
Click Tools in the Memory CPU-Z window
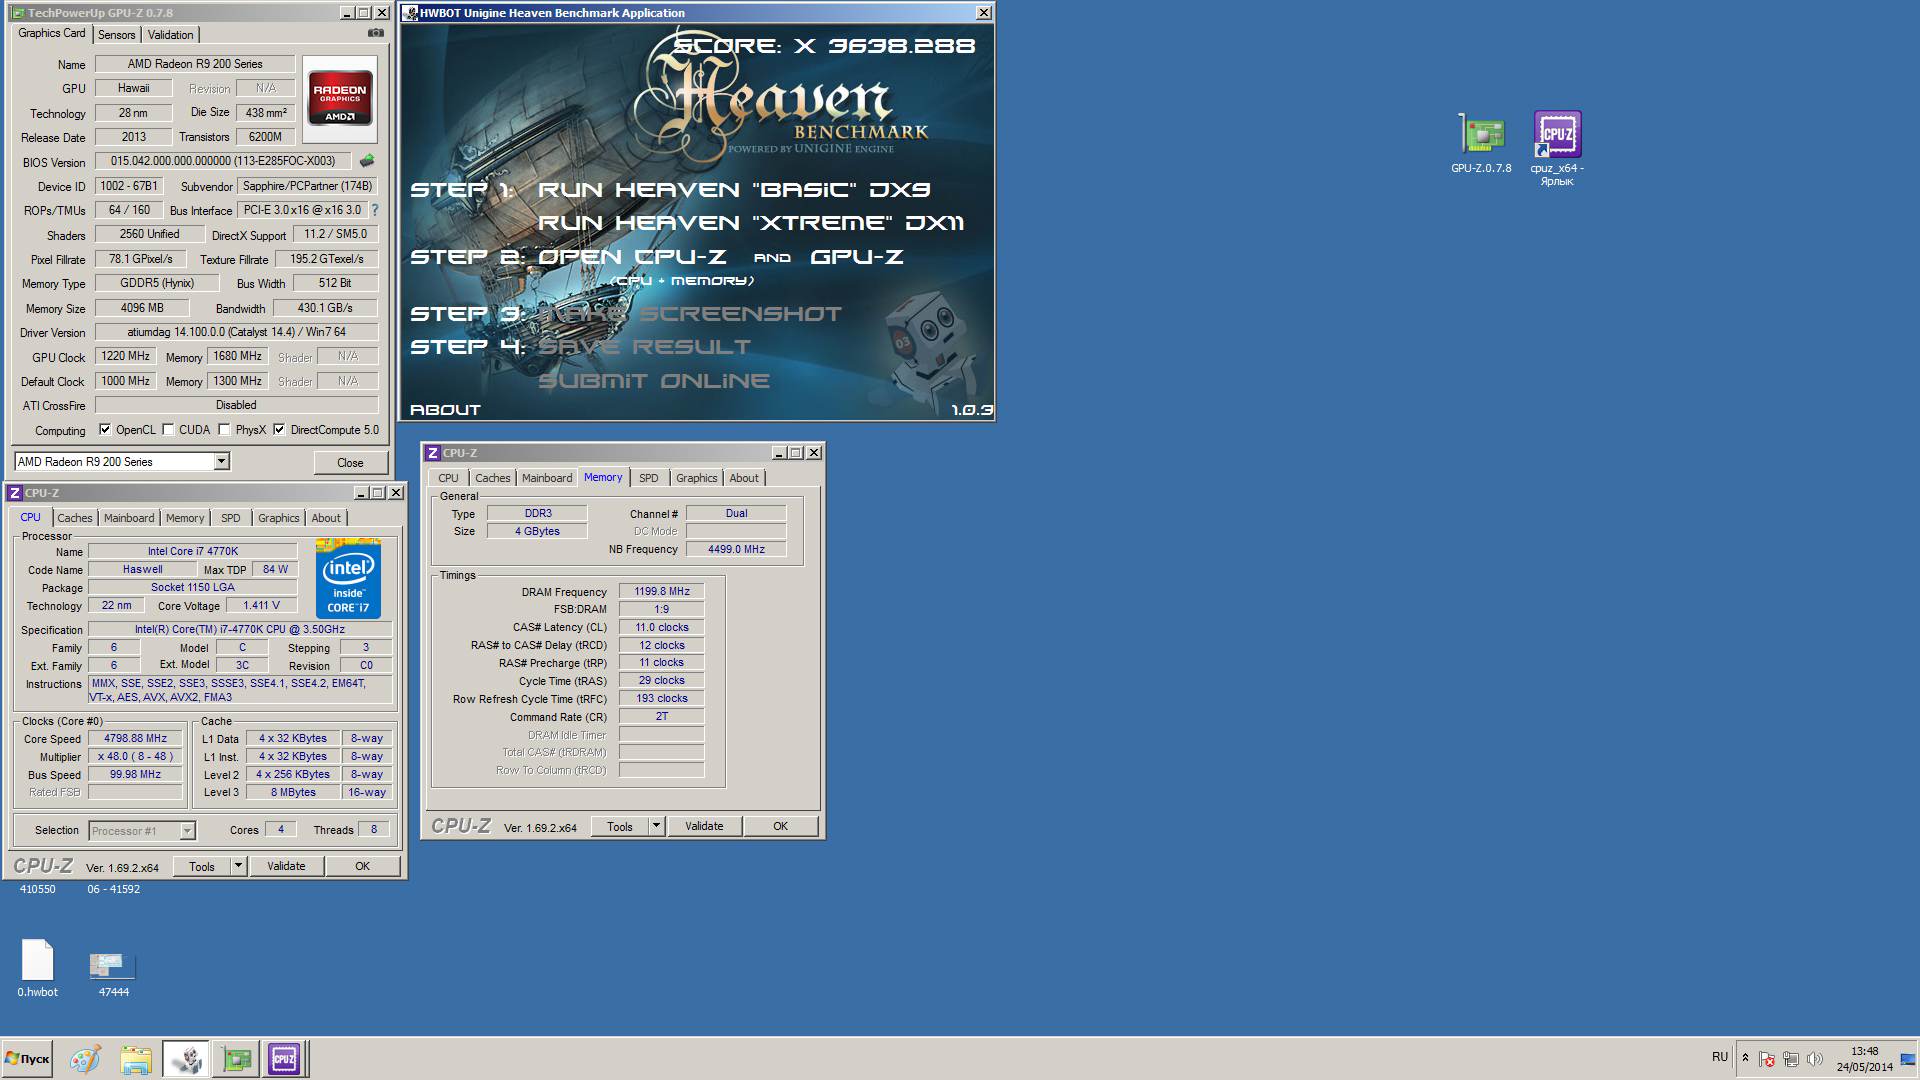coord(620,826)
